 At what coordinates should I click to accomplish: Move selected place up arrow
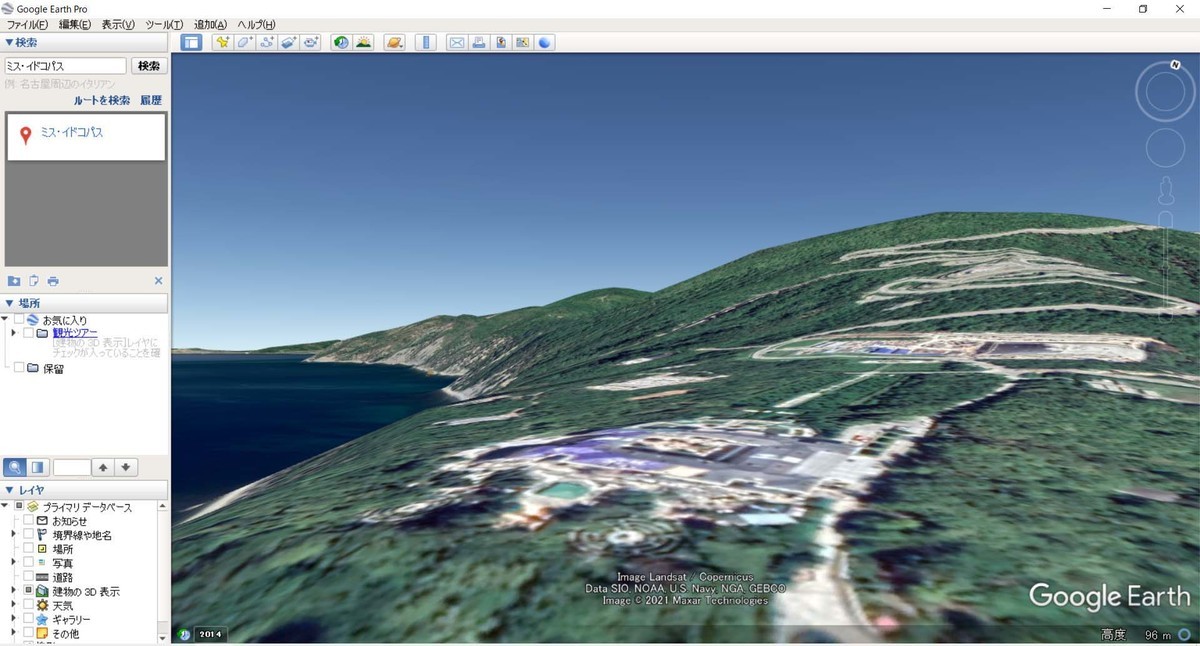click(x=102, y=467)
